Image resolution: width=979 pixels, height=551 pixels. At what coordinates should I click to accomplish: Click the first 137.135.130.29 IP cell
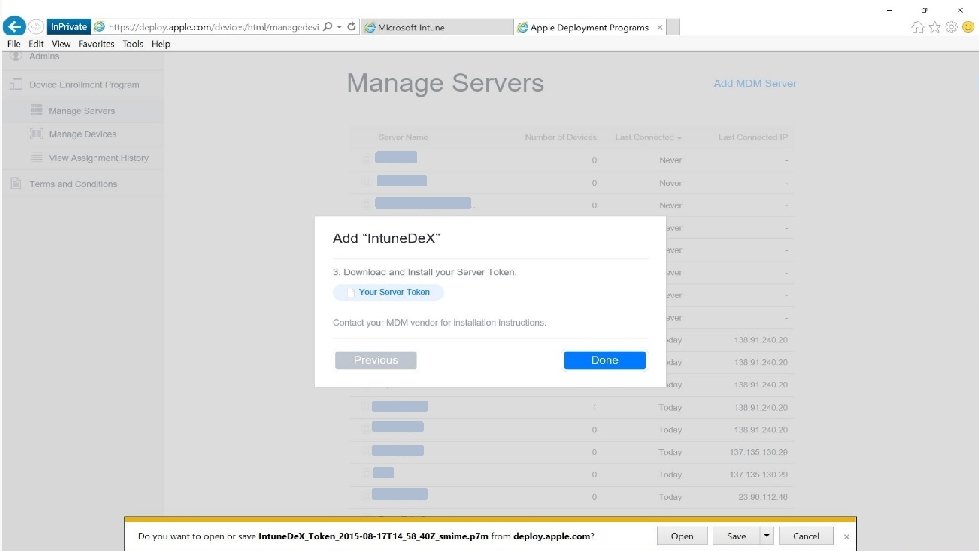759,452
